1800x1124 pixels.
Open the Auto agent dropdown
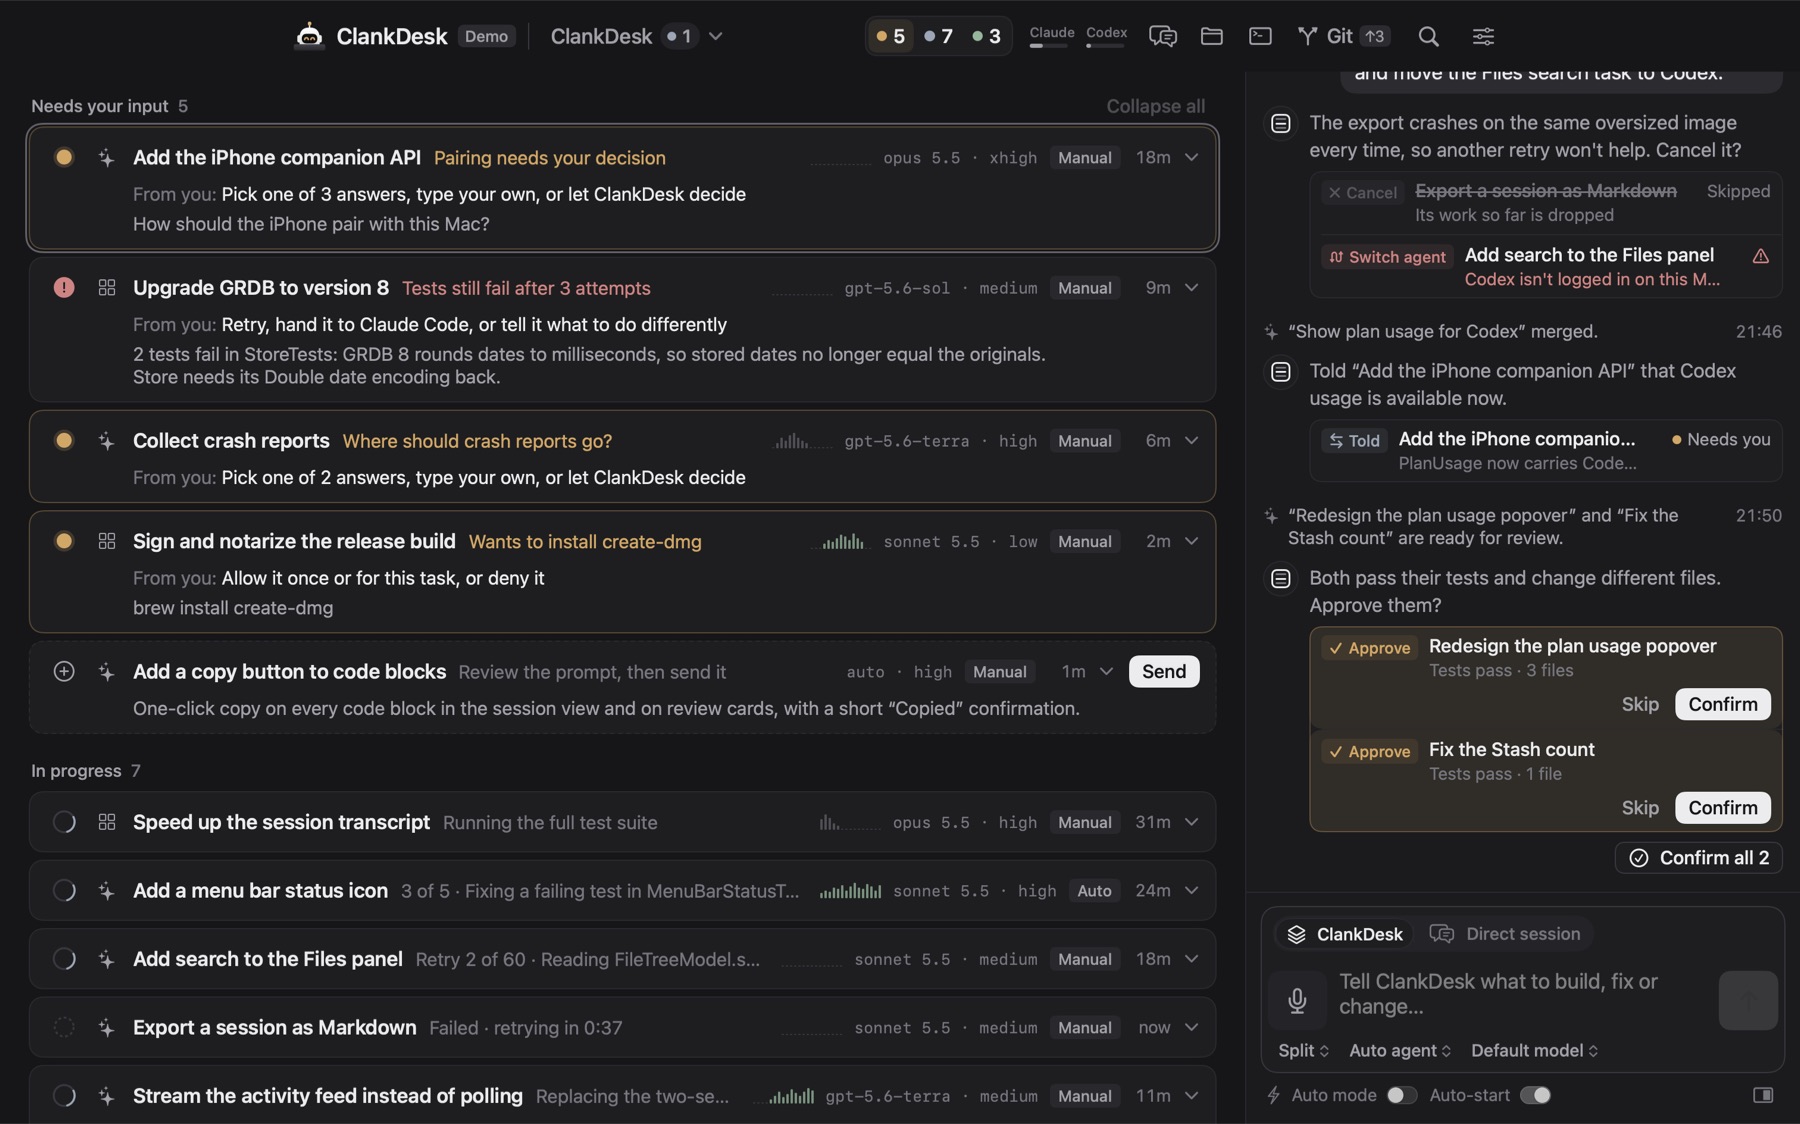tap(1400, 1050)
